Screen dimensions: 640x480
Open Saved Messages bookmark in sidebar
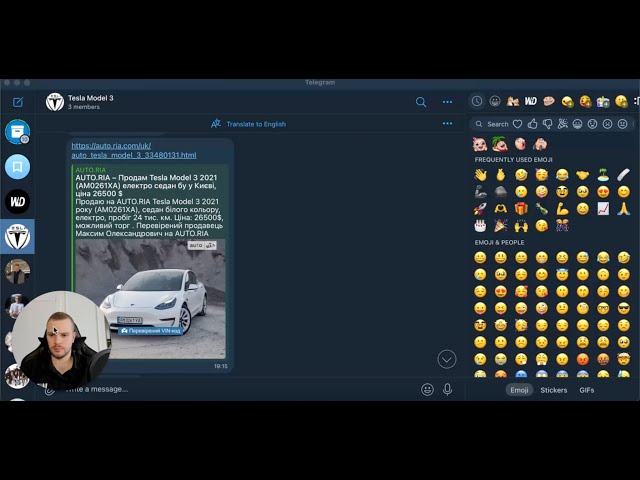[18, 167]
